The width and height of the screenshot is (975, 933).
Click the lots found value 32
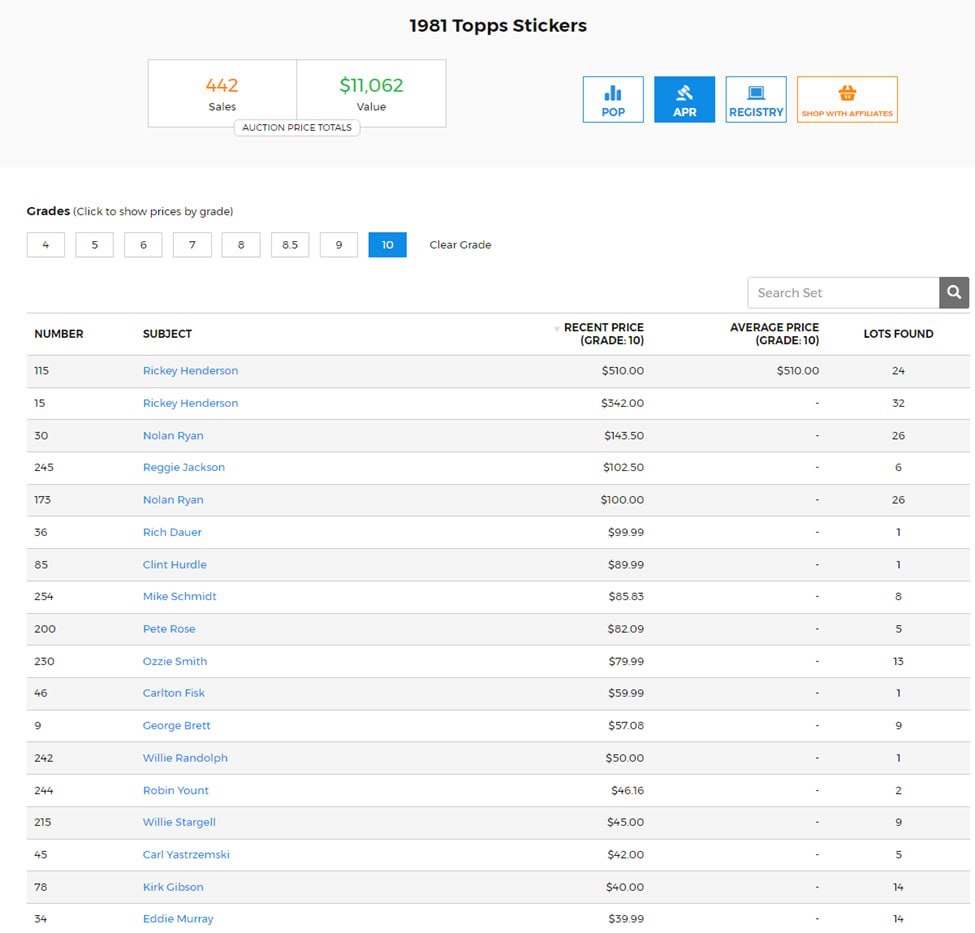[x=898, y=403]
